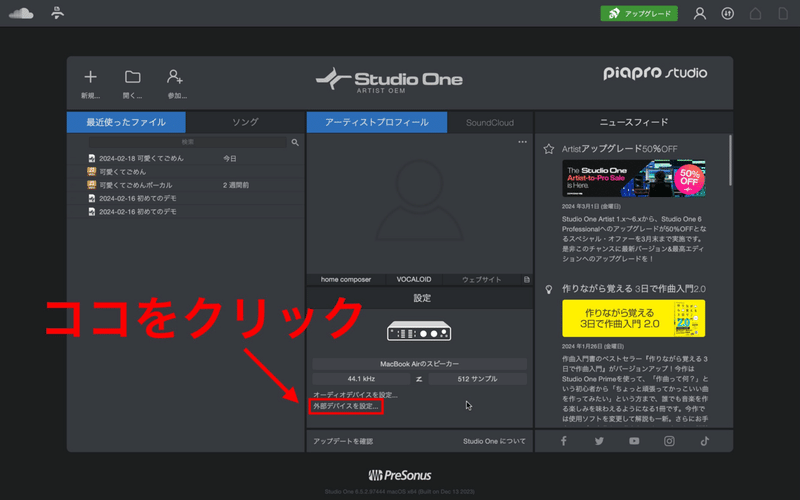Click the transfers icon in top bar
The width and height of the screenshot is (800, 500).
(728, 13)
